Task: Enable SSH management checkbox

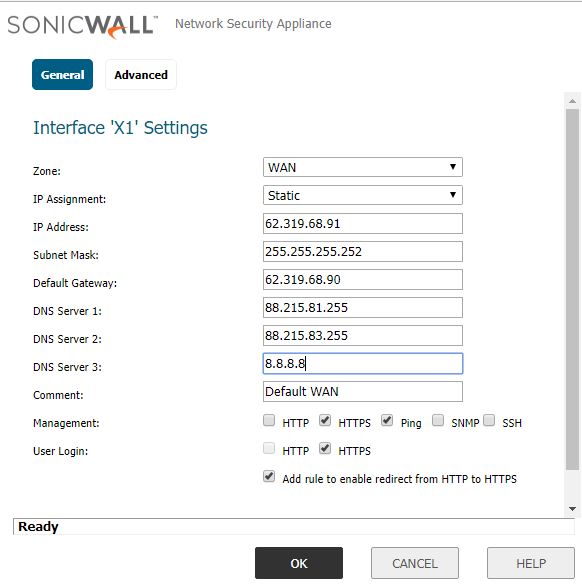Action: (x=489, y=420)
